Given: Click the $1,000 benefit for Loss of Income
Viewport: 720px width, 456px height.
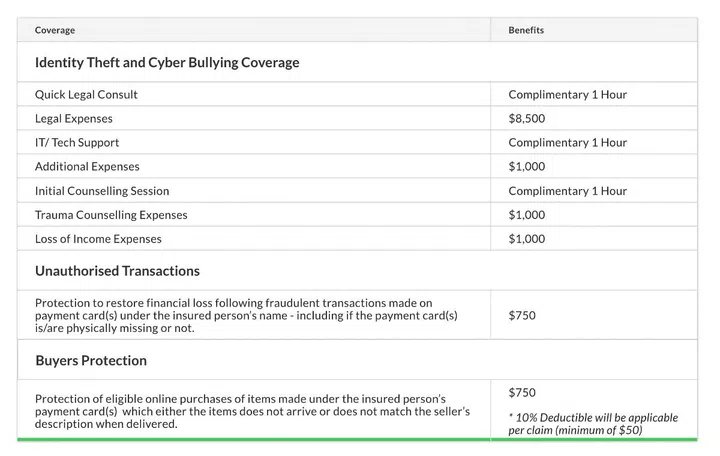Looking at the screenshot, I should pyautogui.click(x=526, y=239).
